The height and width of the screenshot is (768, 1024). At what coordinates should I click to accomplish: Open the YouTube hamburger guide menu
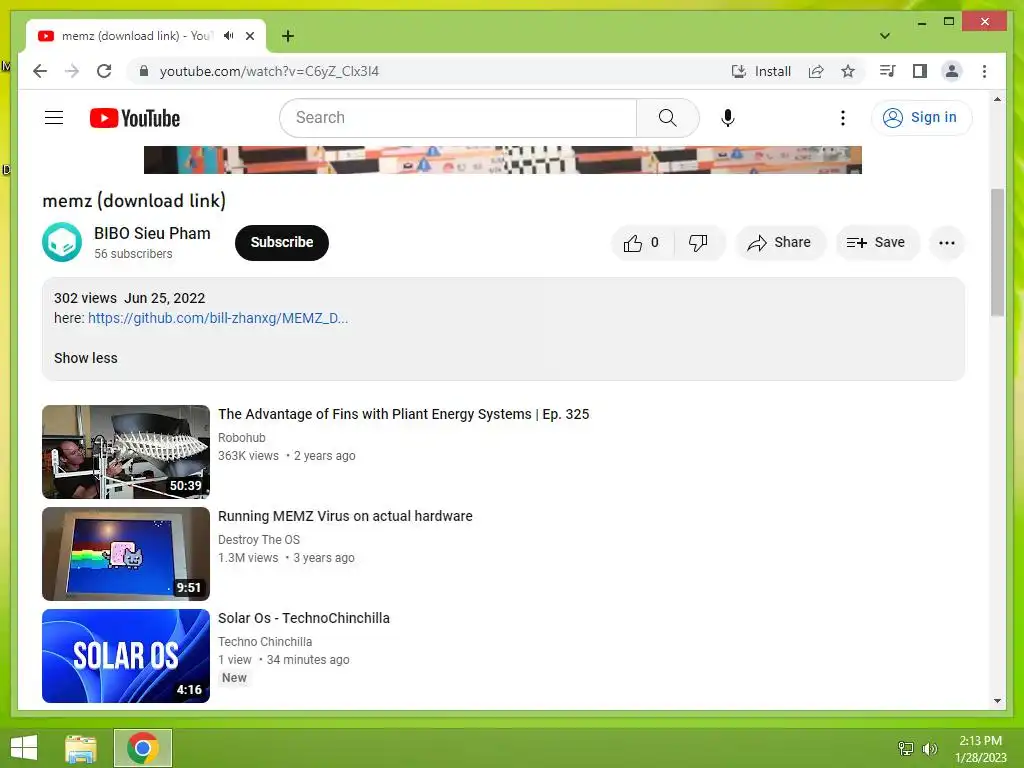[x=54, y=118]
